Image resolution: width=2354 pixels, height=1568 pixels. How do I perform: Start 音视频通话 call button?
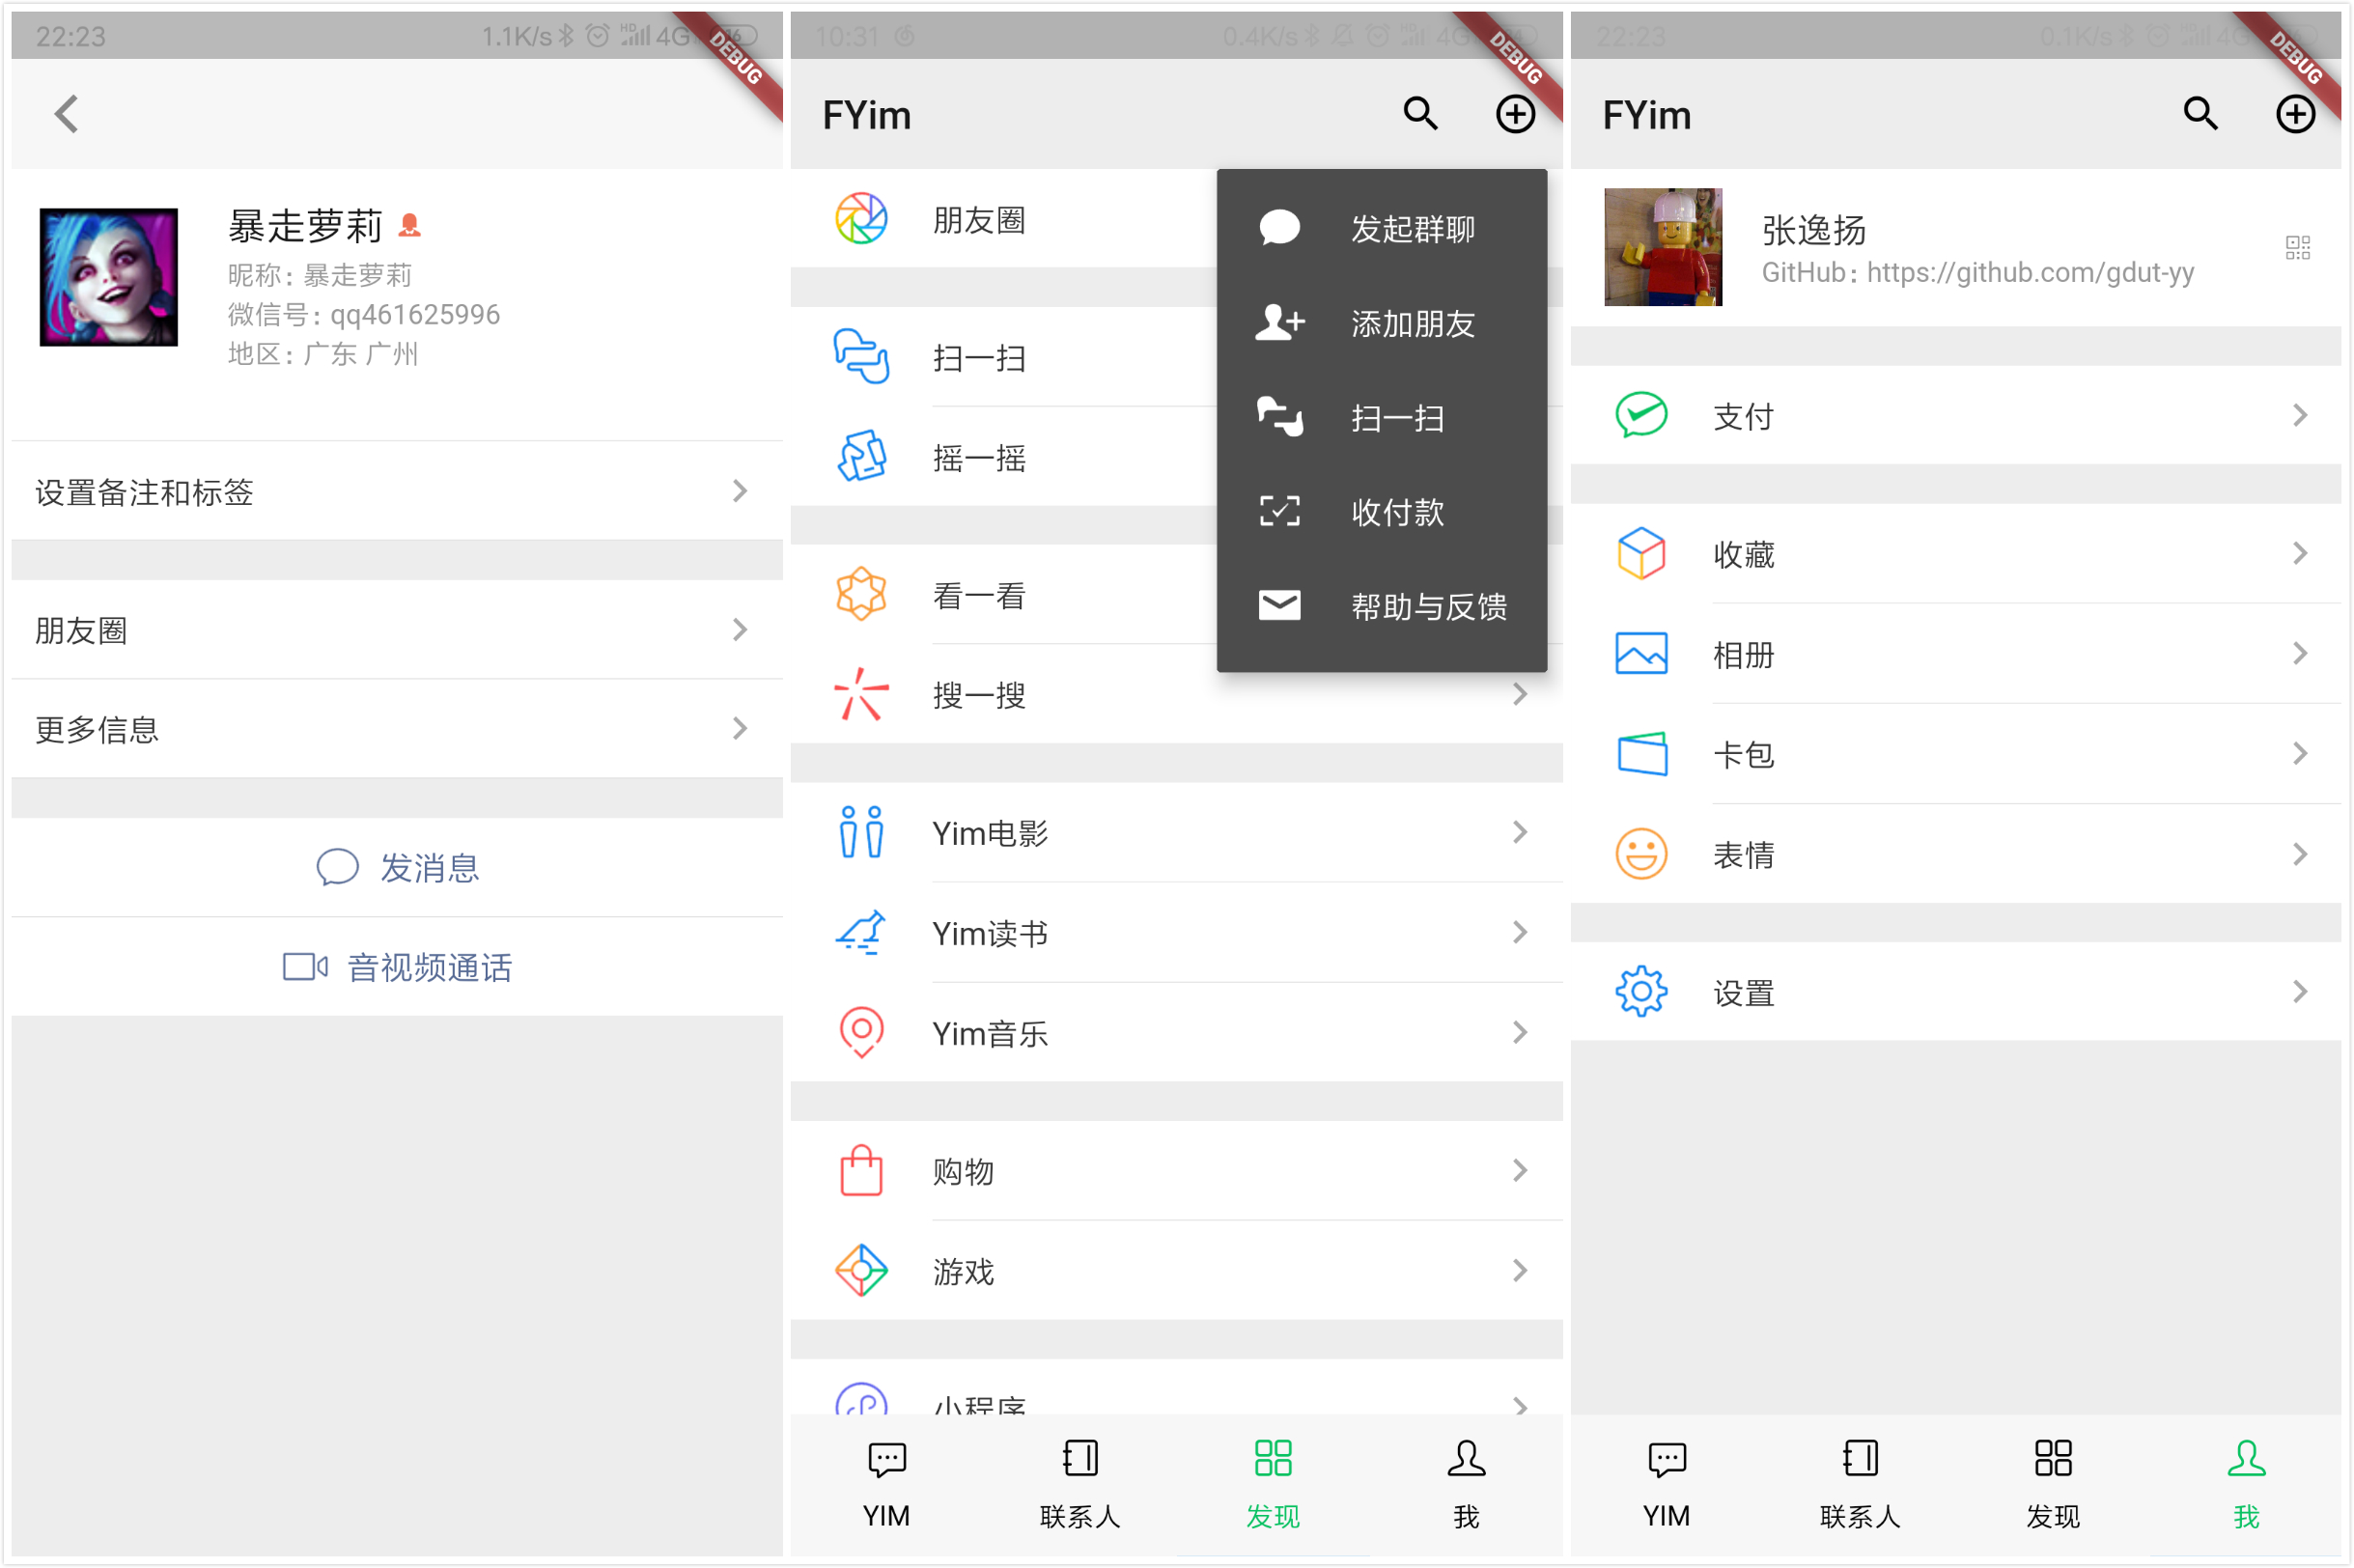(x=397, y=967)
